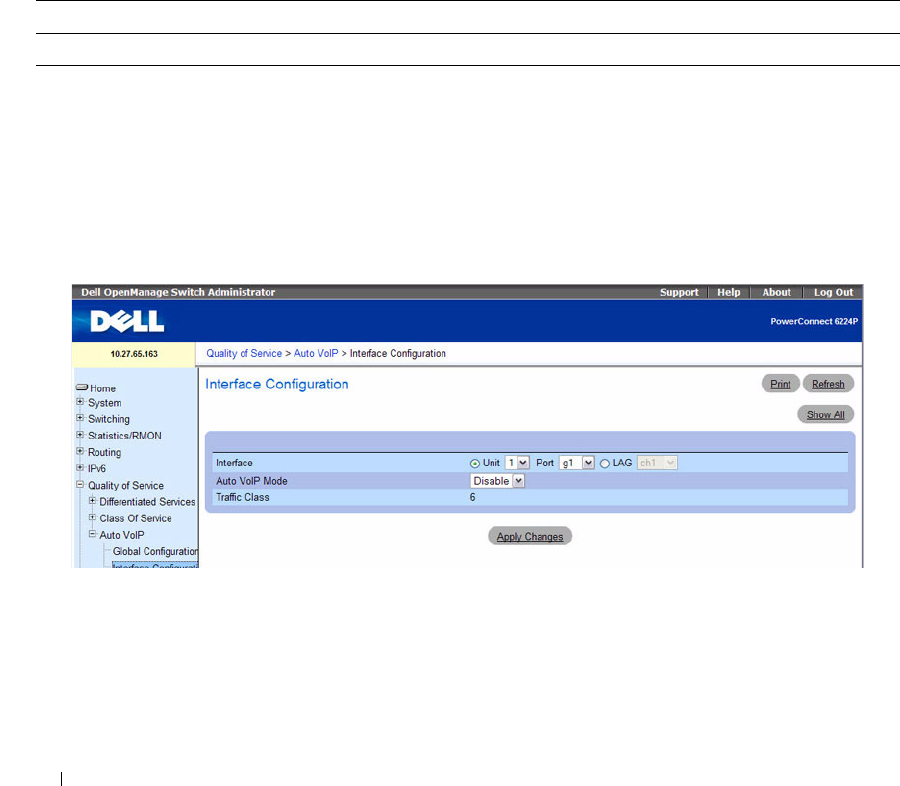Open the Port g1 dropdown
Image resolution: width=900 pixels, height=786 pixels.
[x=577, y=463]
